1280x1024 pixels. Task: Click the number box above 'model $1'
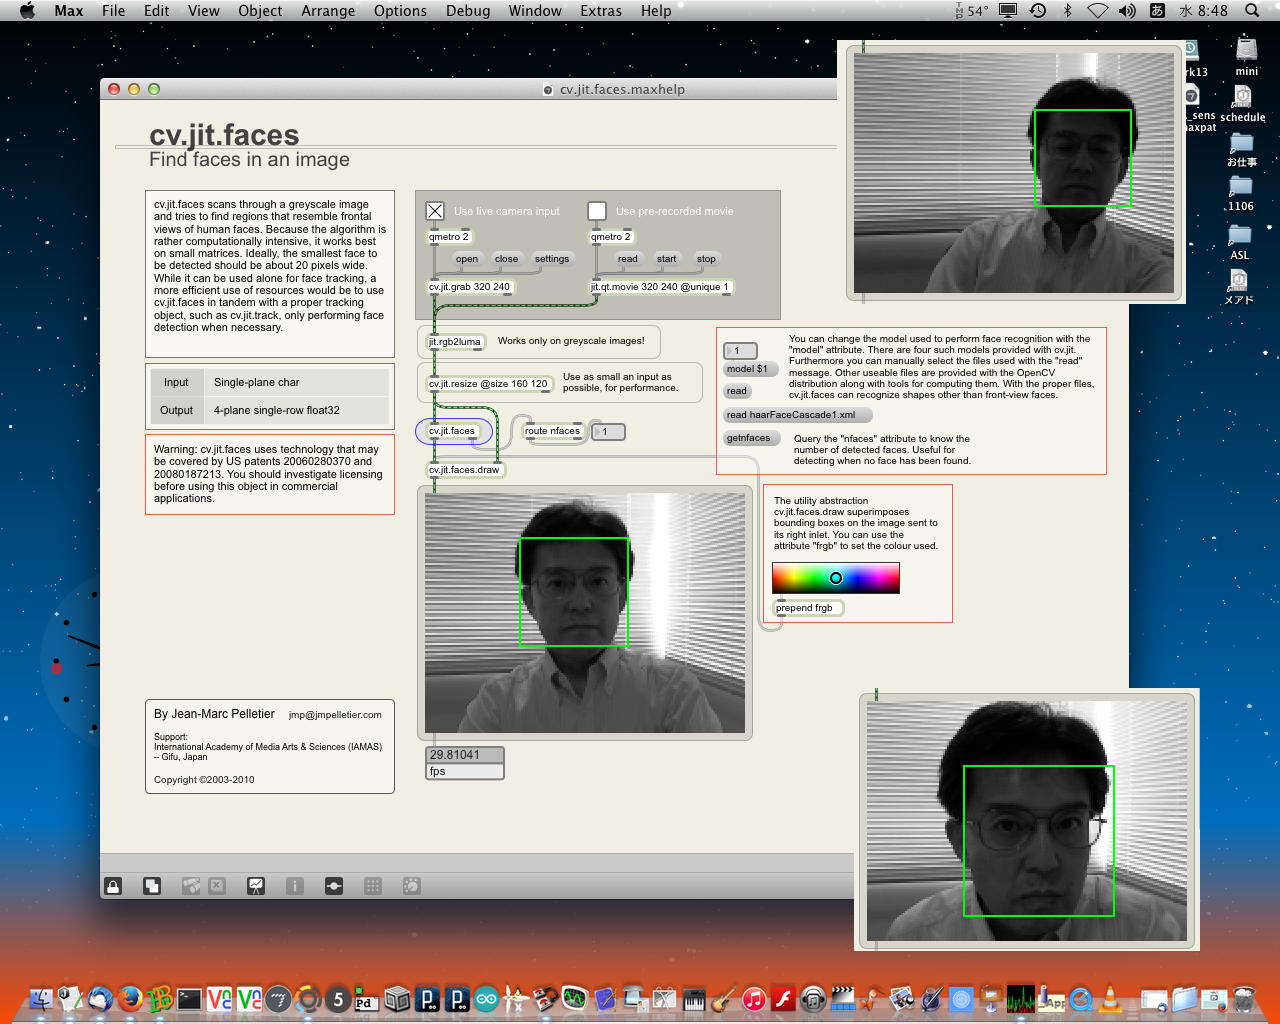pyautogui.click(x=741, y=351)
